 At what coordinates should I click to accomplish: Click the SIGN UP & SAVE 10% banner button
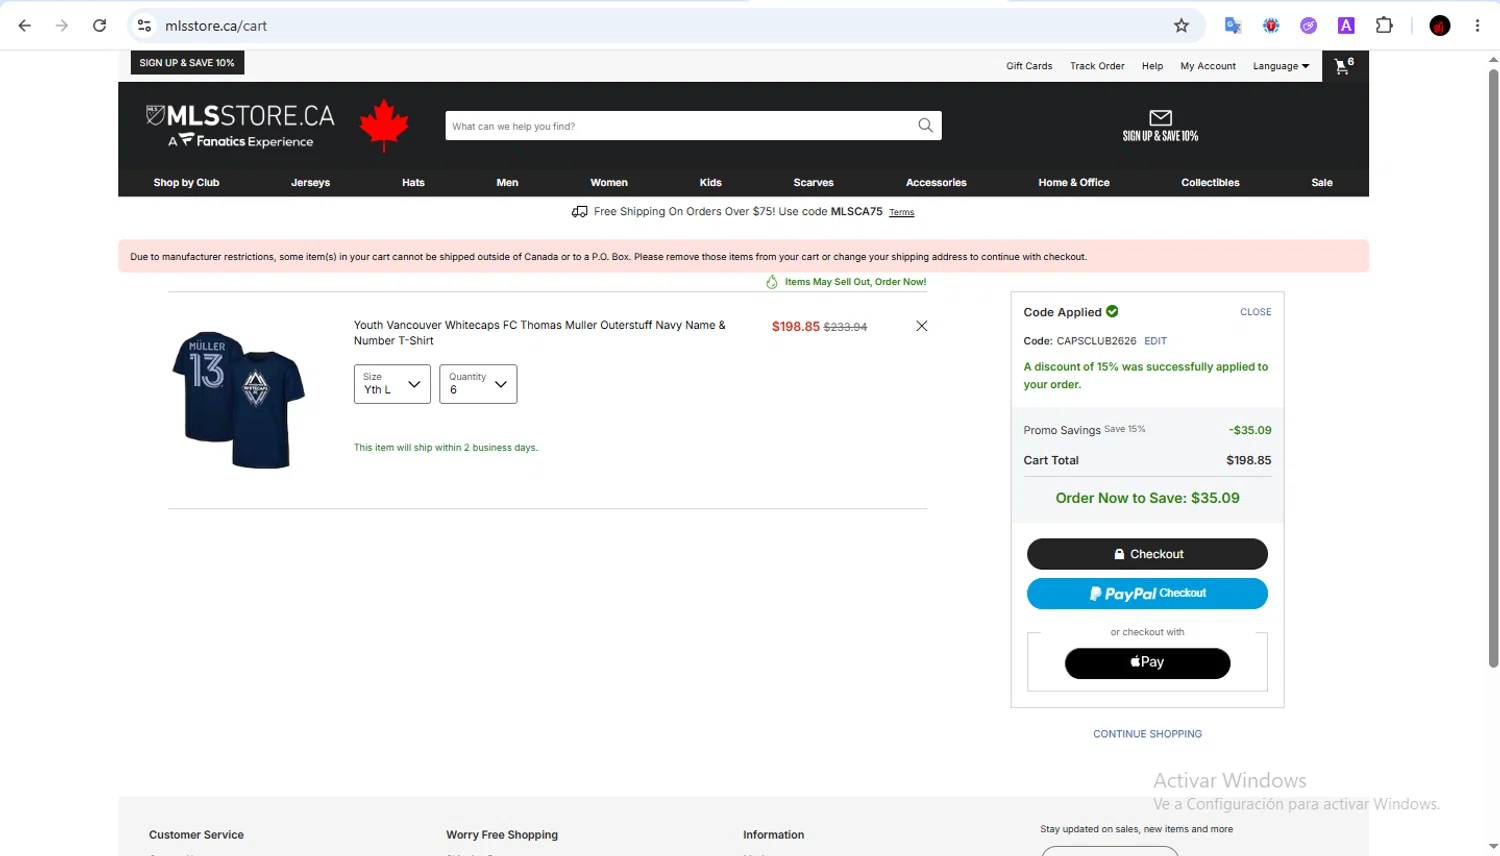187,63
